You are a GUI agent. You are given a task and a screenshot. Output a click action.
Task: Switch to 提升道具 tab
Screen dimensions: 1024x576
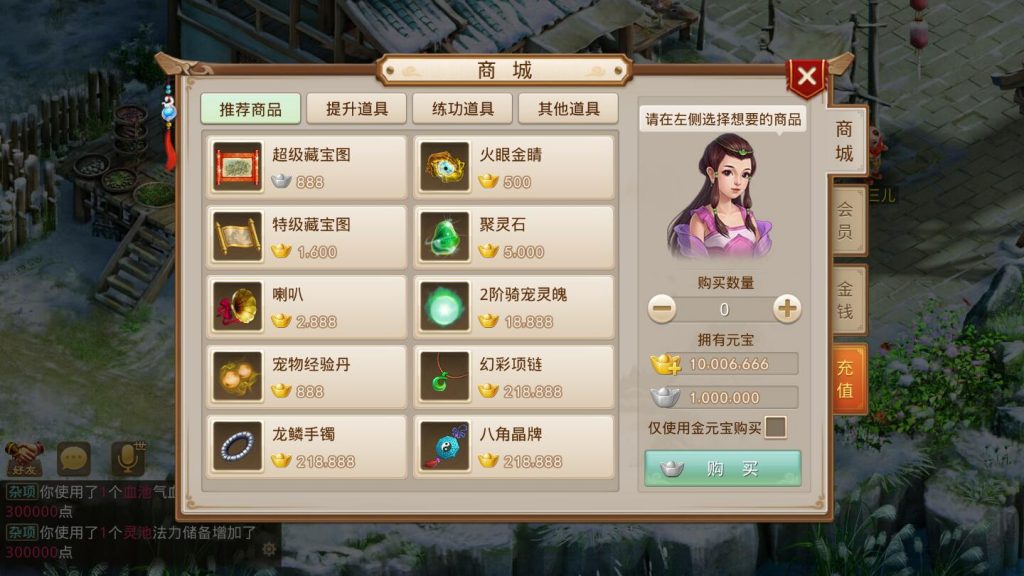click(x=357, y=108)
